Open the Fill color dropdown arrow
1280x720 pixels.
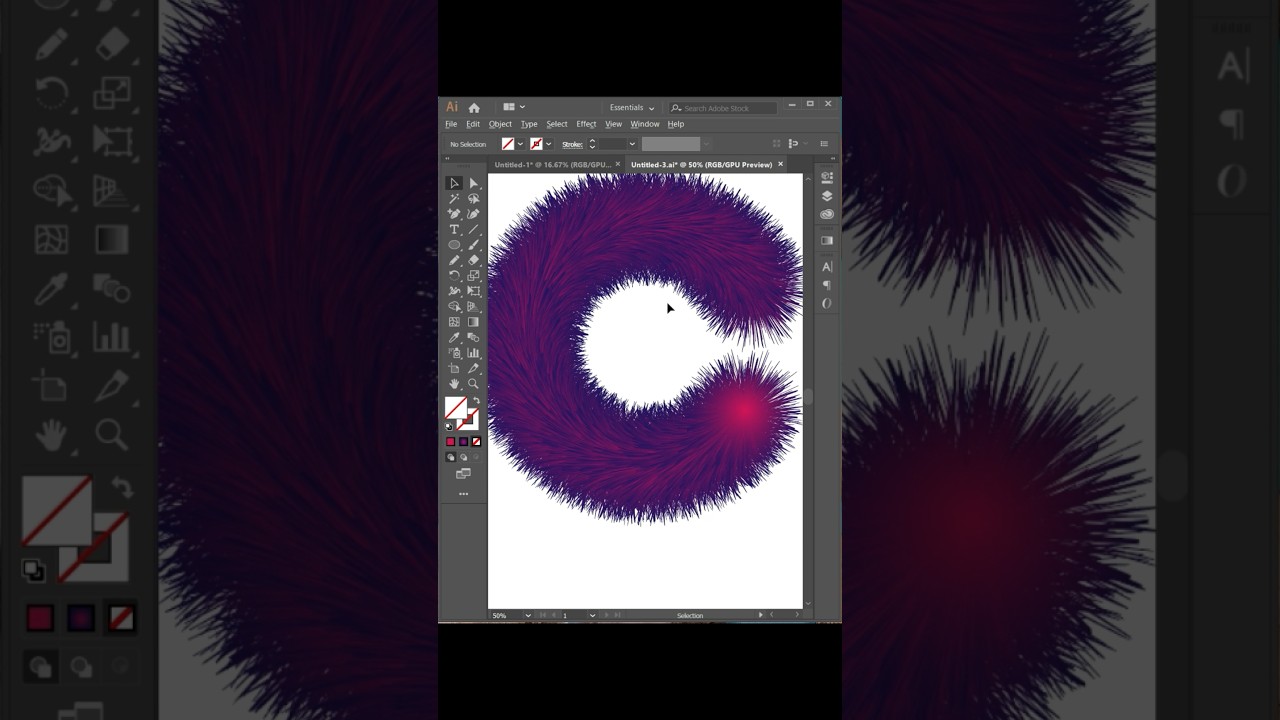pyautogui.click(x=520, y=144)
